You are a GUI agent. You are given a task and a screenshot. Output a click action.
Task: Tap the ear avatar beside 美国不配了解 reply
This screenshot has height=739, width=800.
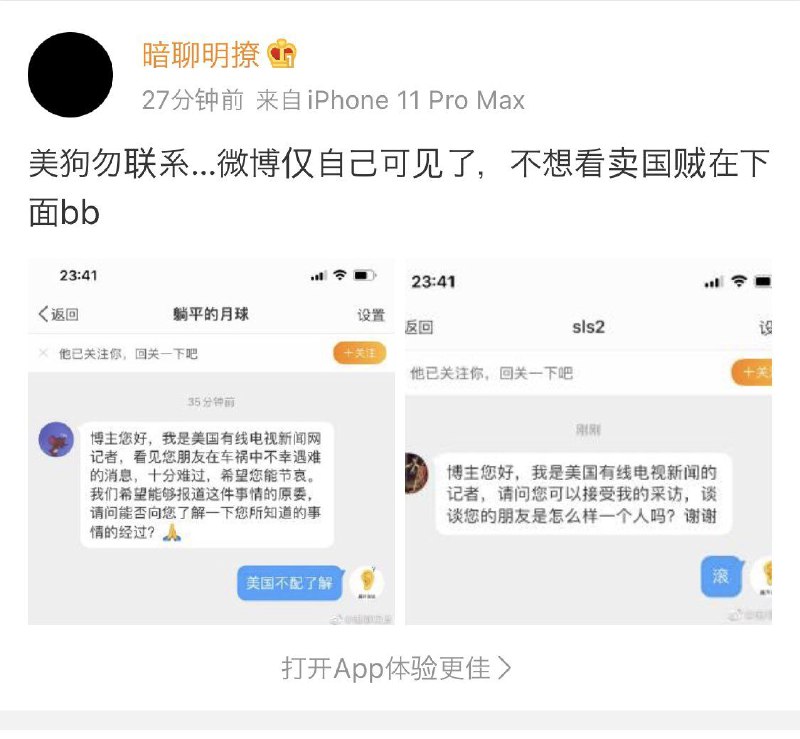tap(366, 583)
